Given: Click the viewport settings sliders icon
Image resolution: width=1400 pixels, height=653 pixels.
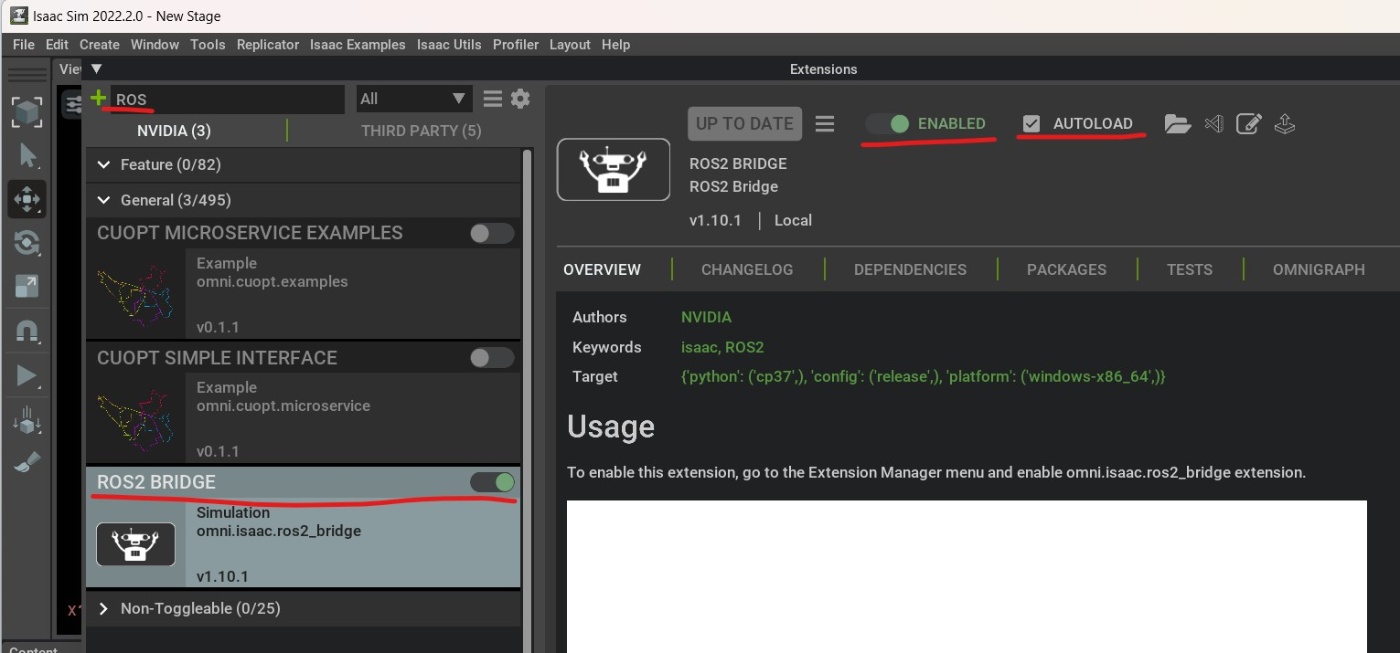Looking at the screenshot, I should pos(73,105).
